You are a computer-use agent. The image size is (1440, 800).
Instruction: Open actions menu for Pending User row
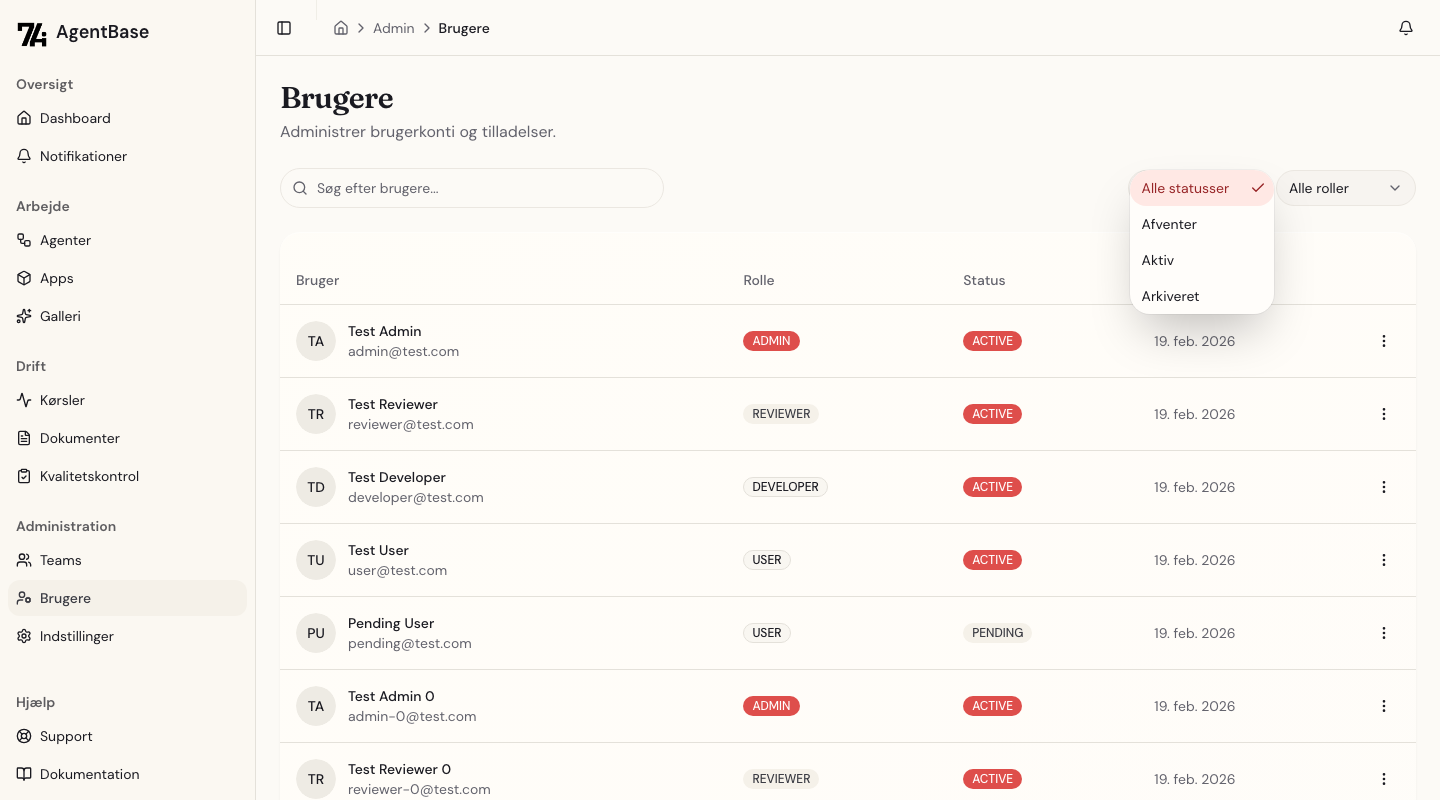coord(1383,633)
